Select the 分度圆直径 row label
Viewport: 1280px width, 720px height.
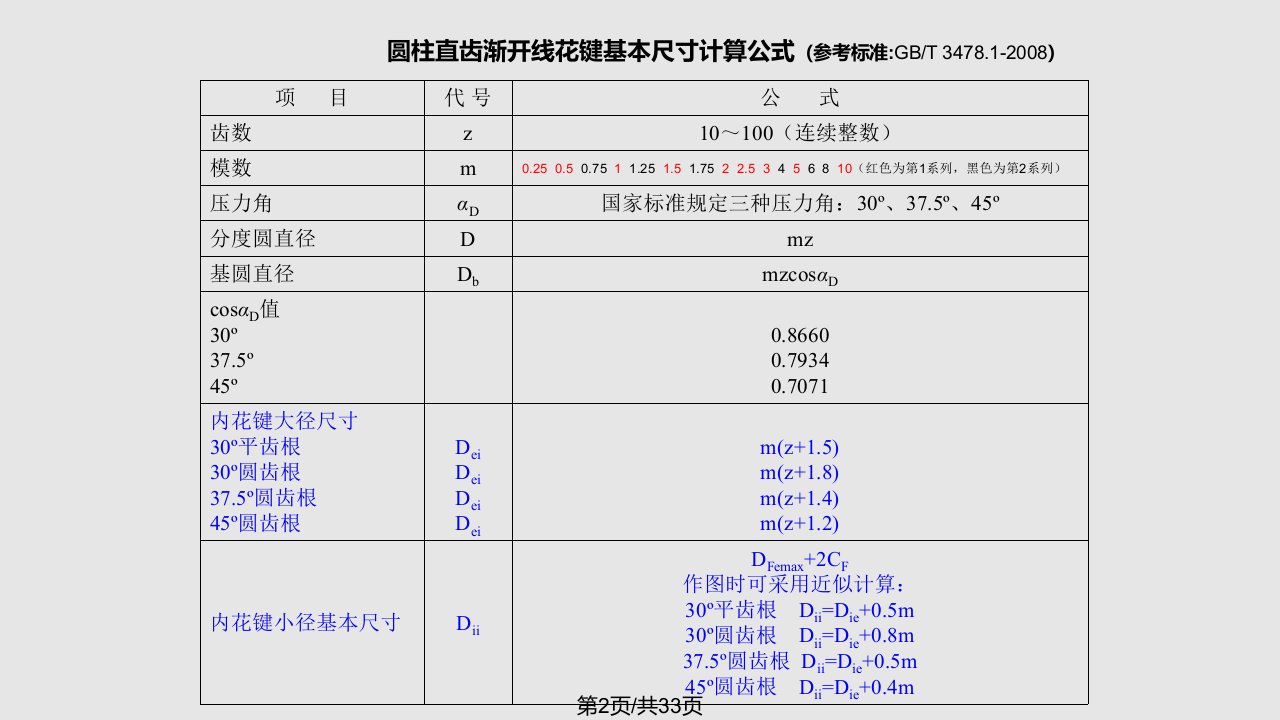pos(262,239)
